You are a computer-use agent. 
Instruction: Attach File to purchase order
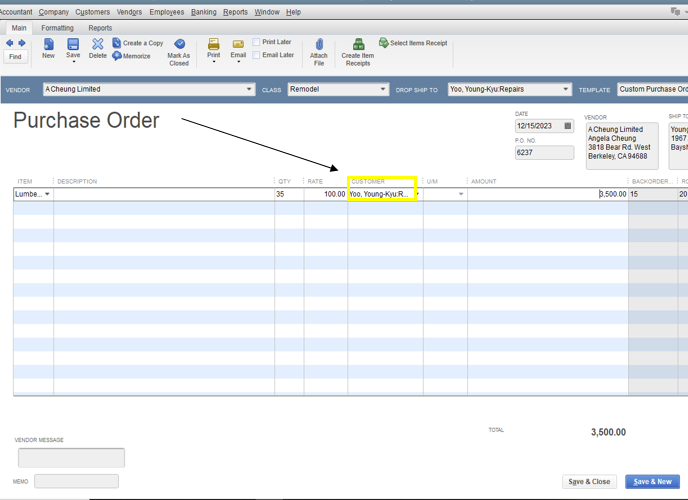[x=319, y=52]
